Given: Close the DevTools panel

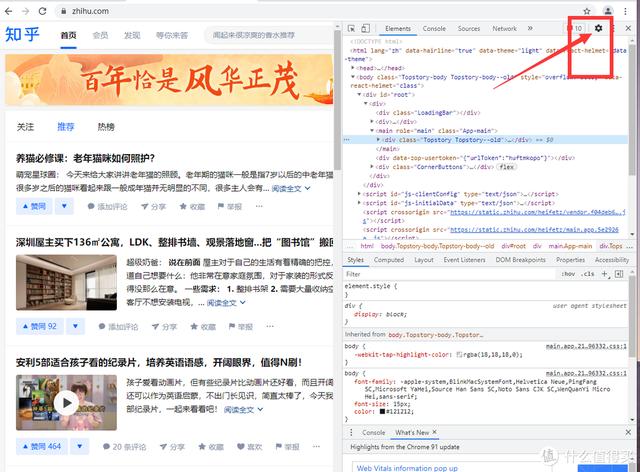Looking at the screenshot, I should [629, 29].
